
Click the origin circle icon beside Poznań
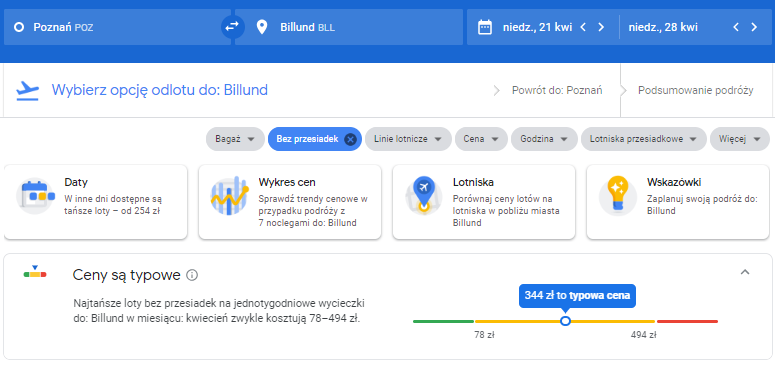coord(19,27)
